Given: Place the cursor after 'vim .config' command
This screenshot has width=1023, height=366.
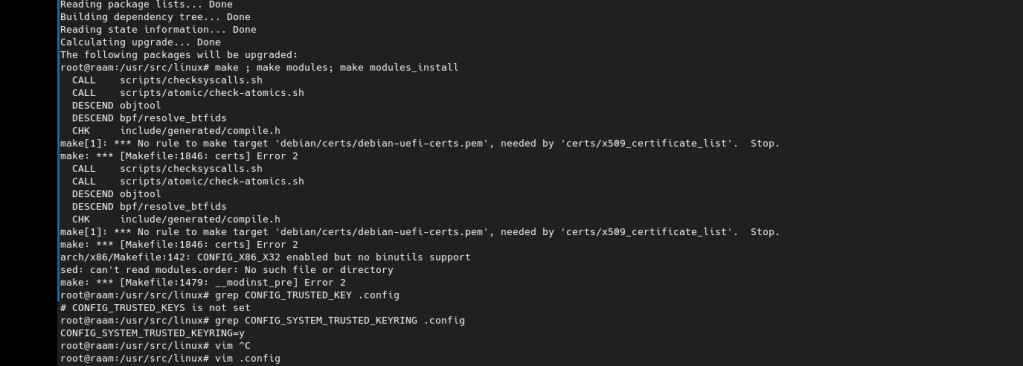Looking at the screenshot, I should tap(281, 358).
